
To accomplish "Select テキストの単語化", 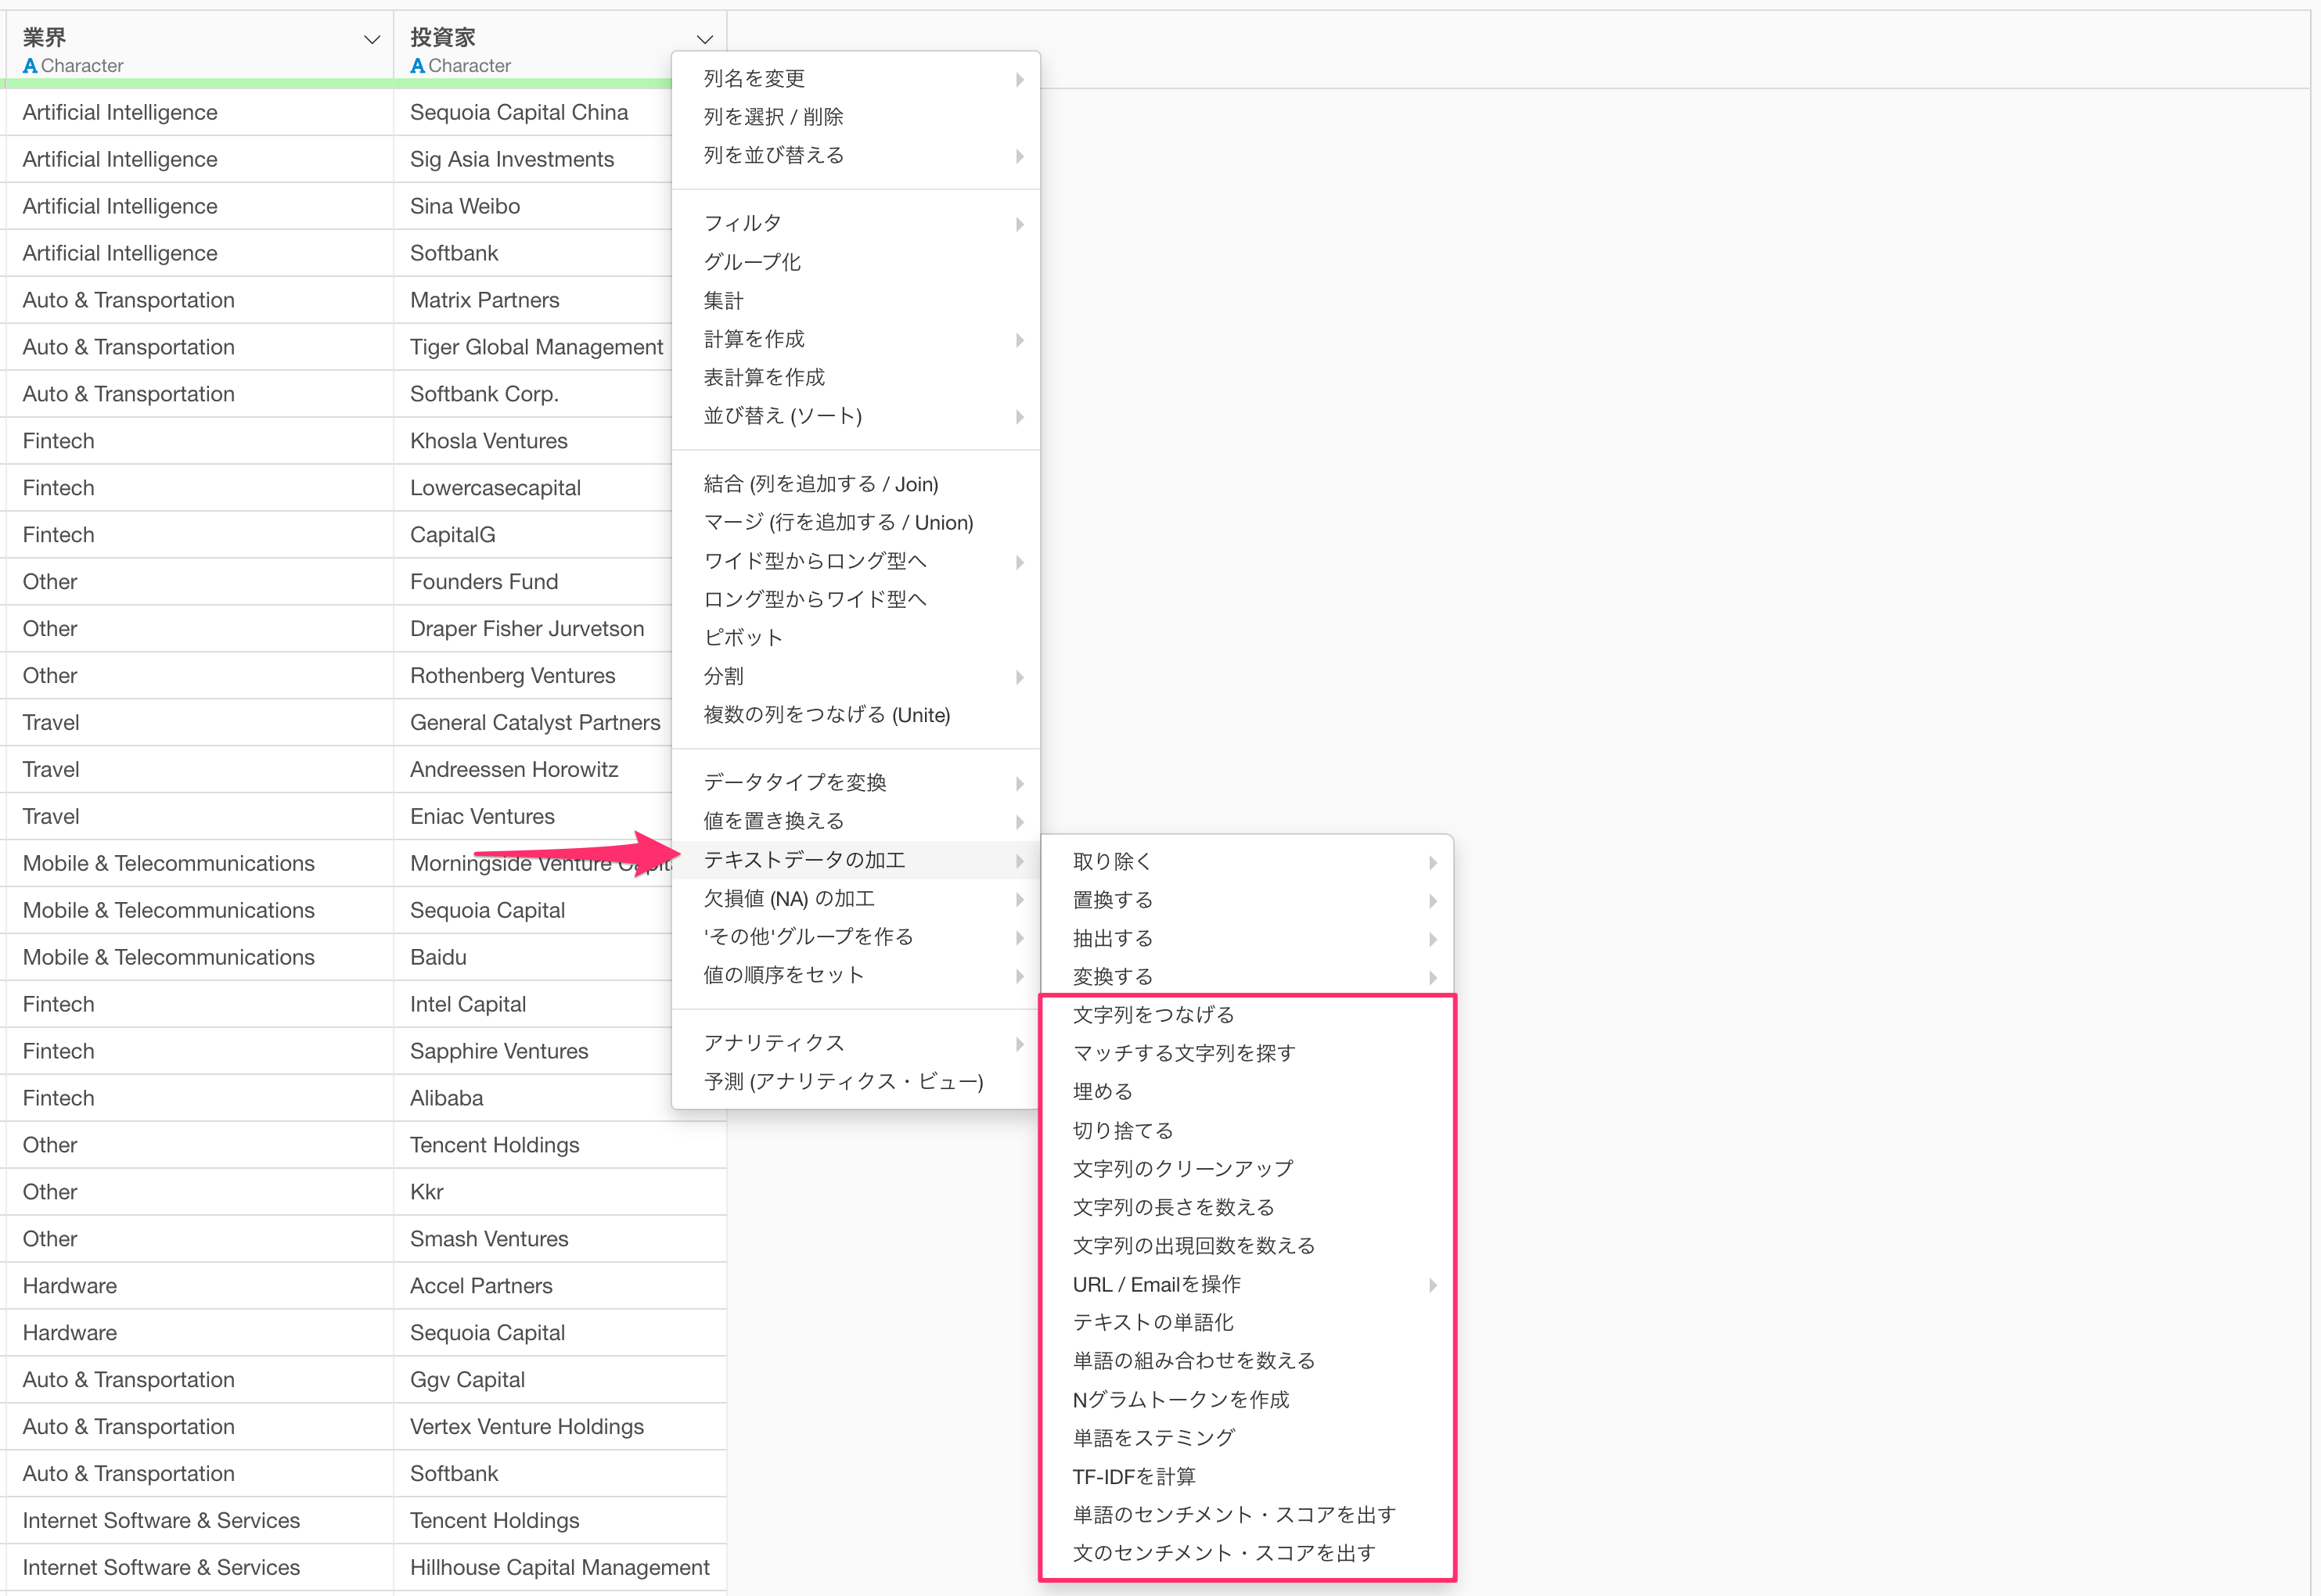I will point(1247,1323).
